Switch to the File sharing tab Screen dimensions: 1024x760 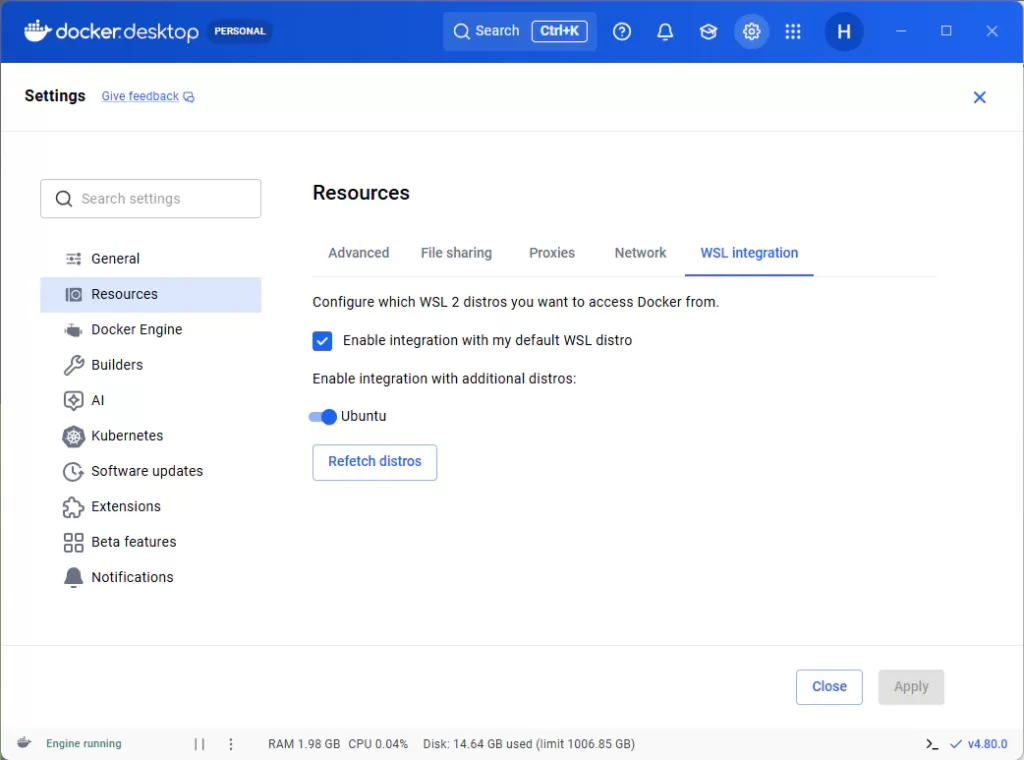[x=456, y=253]
